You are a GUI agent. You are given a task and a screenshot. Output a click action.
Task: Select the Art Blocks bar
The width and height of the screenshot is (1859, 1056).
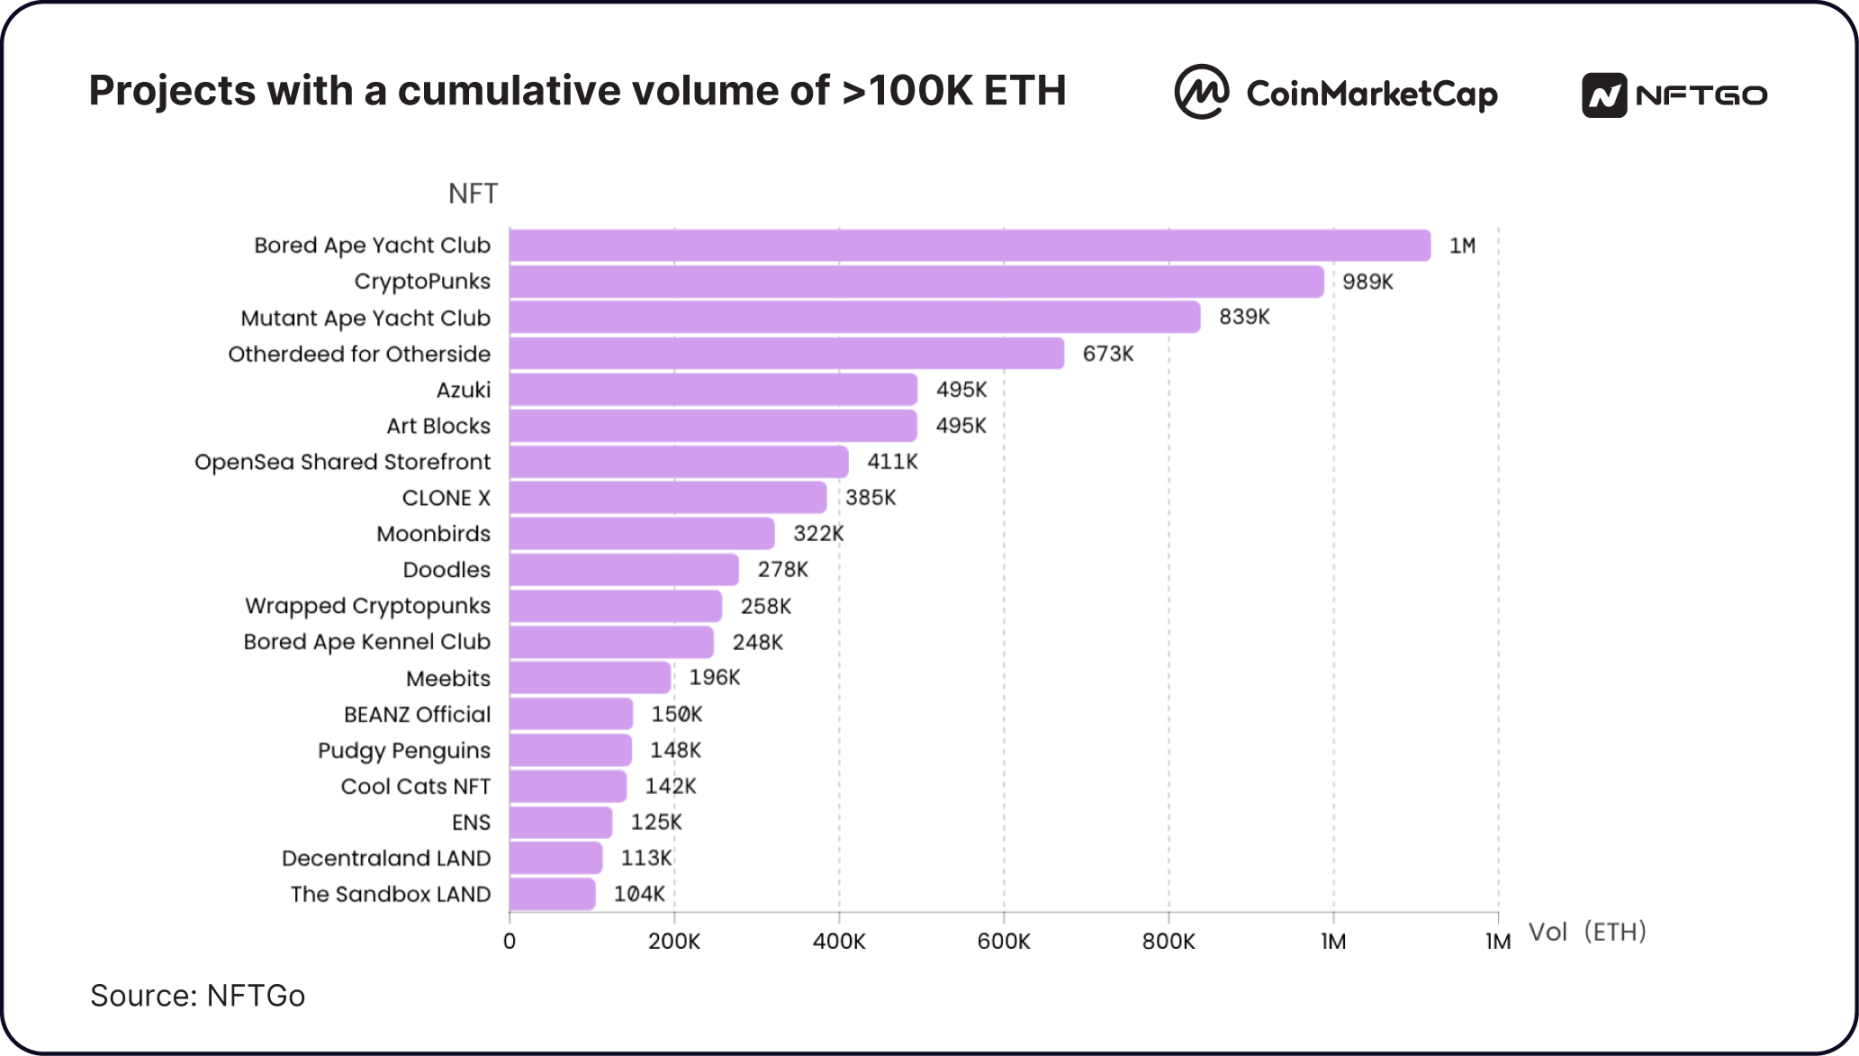(713, 425)
